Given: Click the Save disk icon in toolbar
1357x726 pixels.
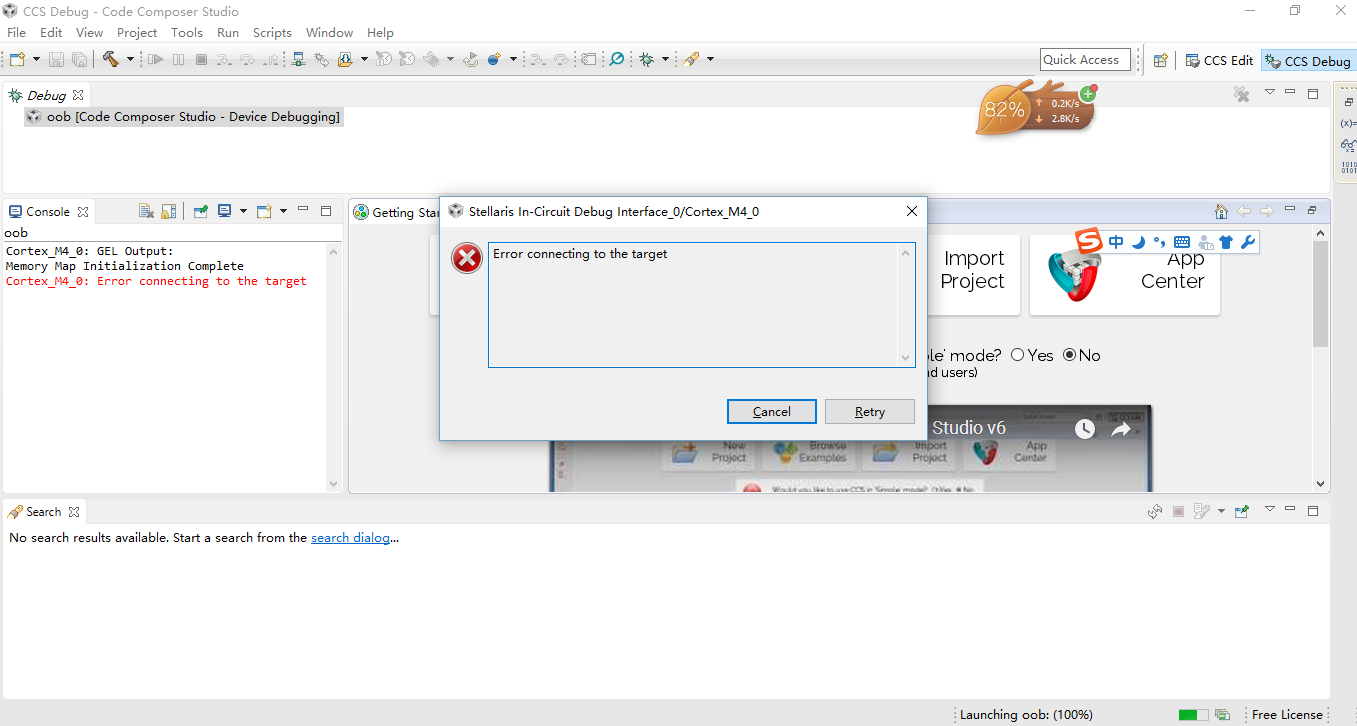Looking at the screenshot, I should (57, 60).
